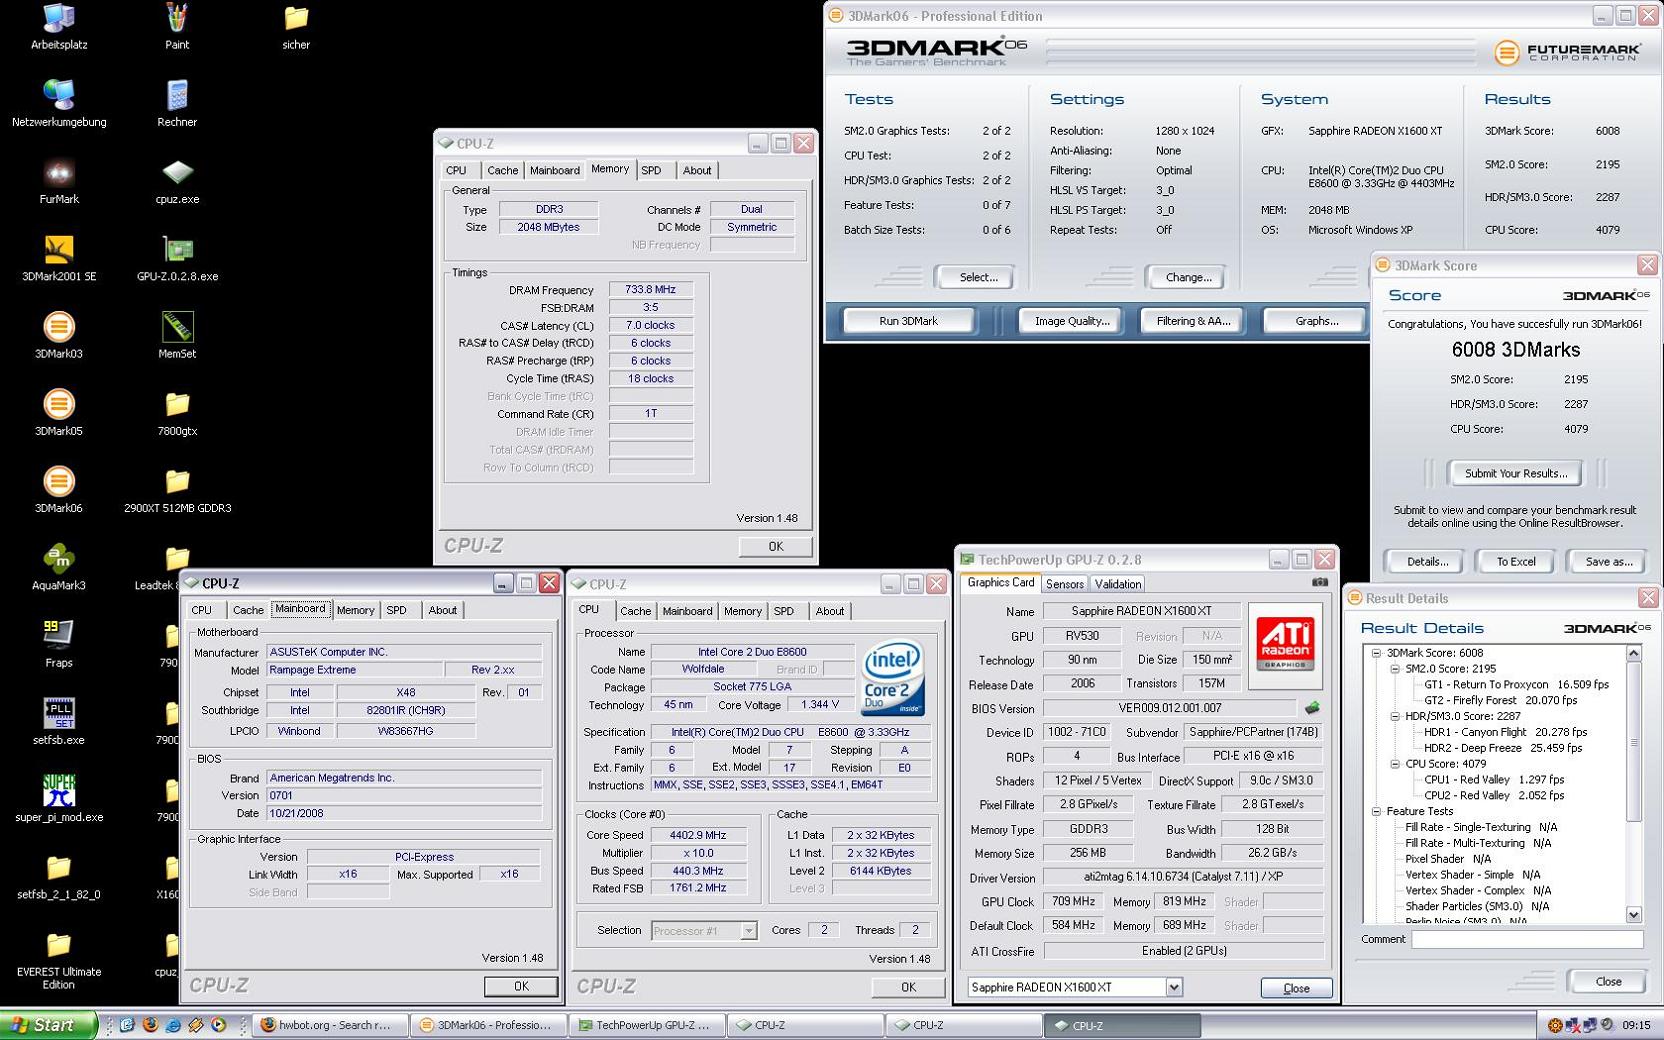Collapse the 3DMark Score tree node
Image resolution: width=1664 pixels, height=1040 pixels.
click(1376, 653)
